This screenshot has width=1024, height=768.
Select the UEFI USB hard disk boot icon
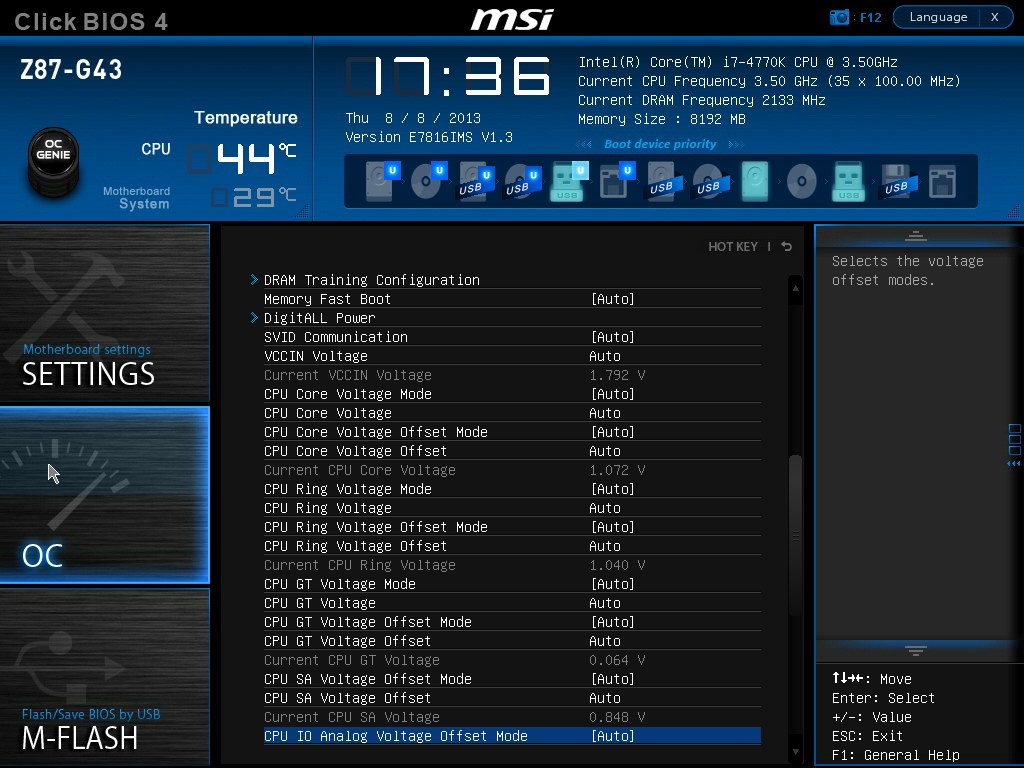[475, 181]
